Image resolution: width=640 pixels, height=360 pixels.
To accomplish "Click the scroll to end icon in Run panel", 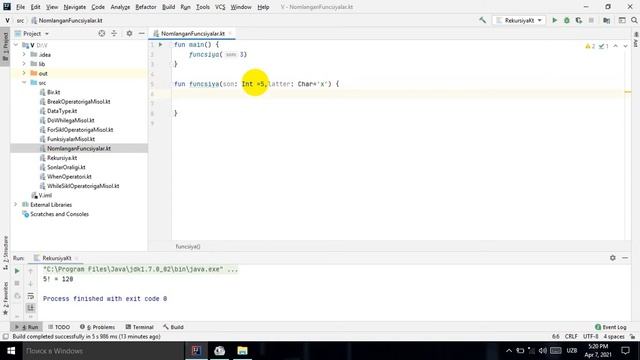I will (31, 308).
